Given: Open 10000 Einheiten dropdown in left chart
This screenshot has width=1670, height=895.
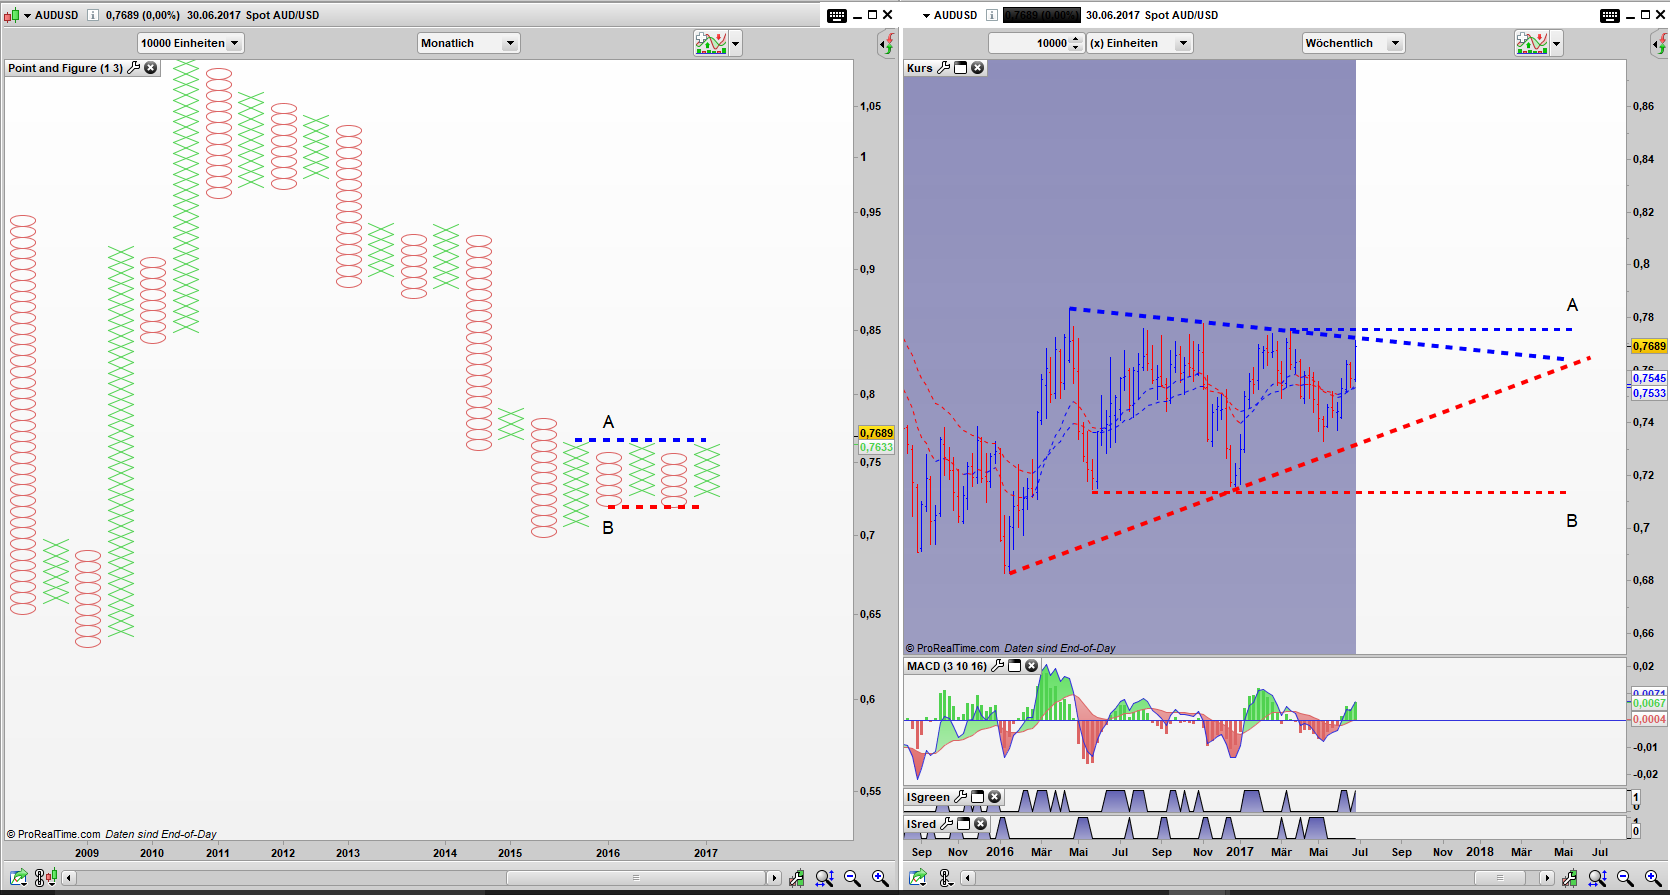Looking at the screenshot, I should tap(190, 43).
